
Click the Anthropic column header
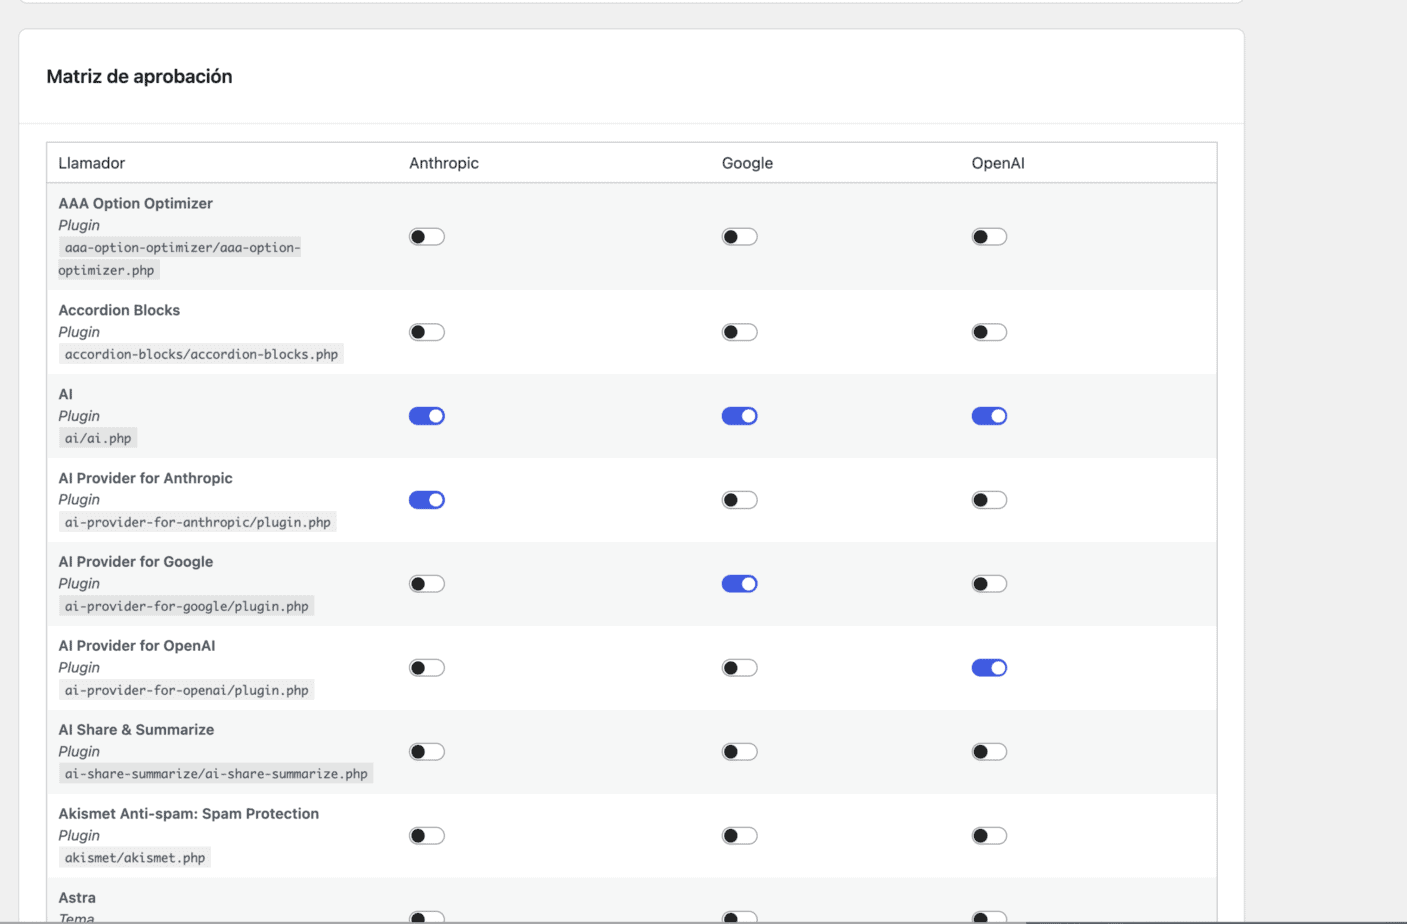(x=444, y=163)
